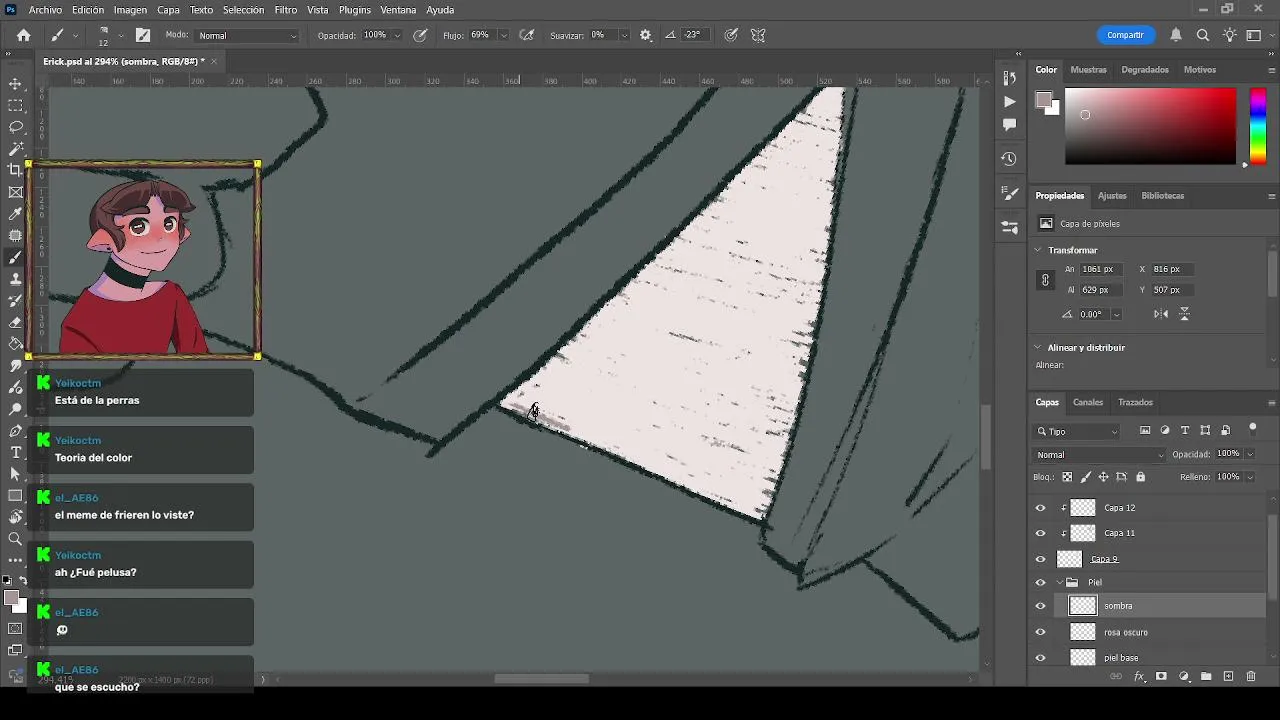The height and width of the screenshot is (720, 1280).
Task: Hide the Capa 11 layer
Action: [x=1040, y=533]
